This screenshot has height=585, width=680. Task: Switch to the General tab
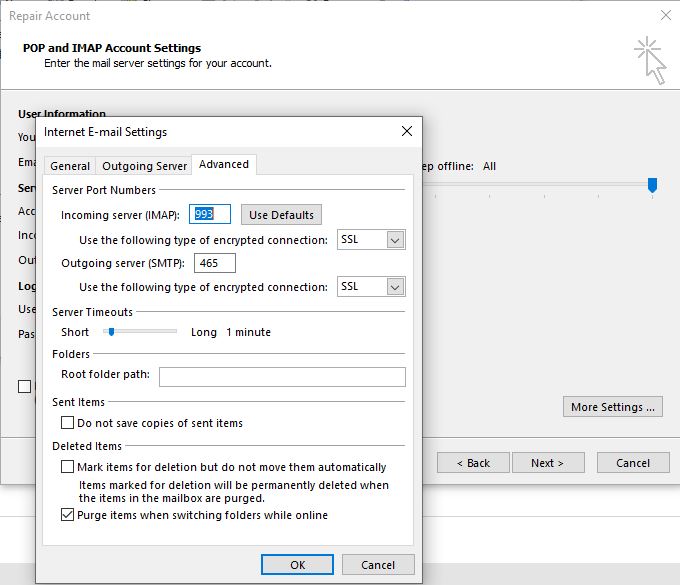(x=70, y=166)
